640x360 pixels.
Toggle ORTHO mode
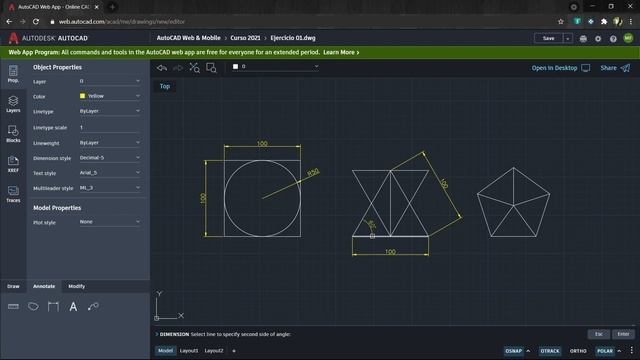578,351
